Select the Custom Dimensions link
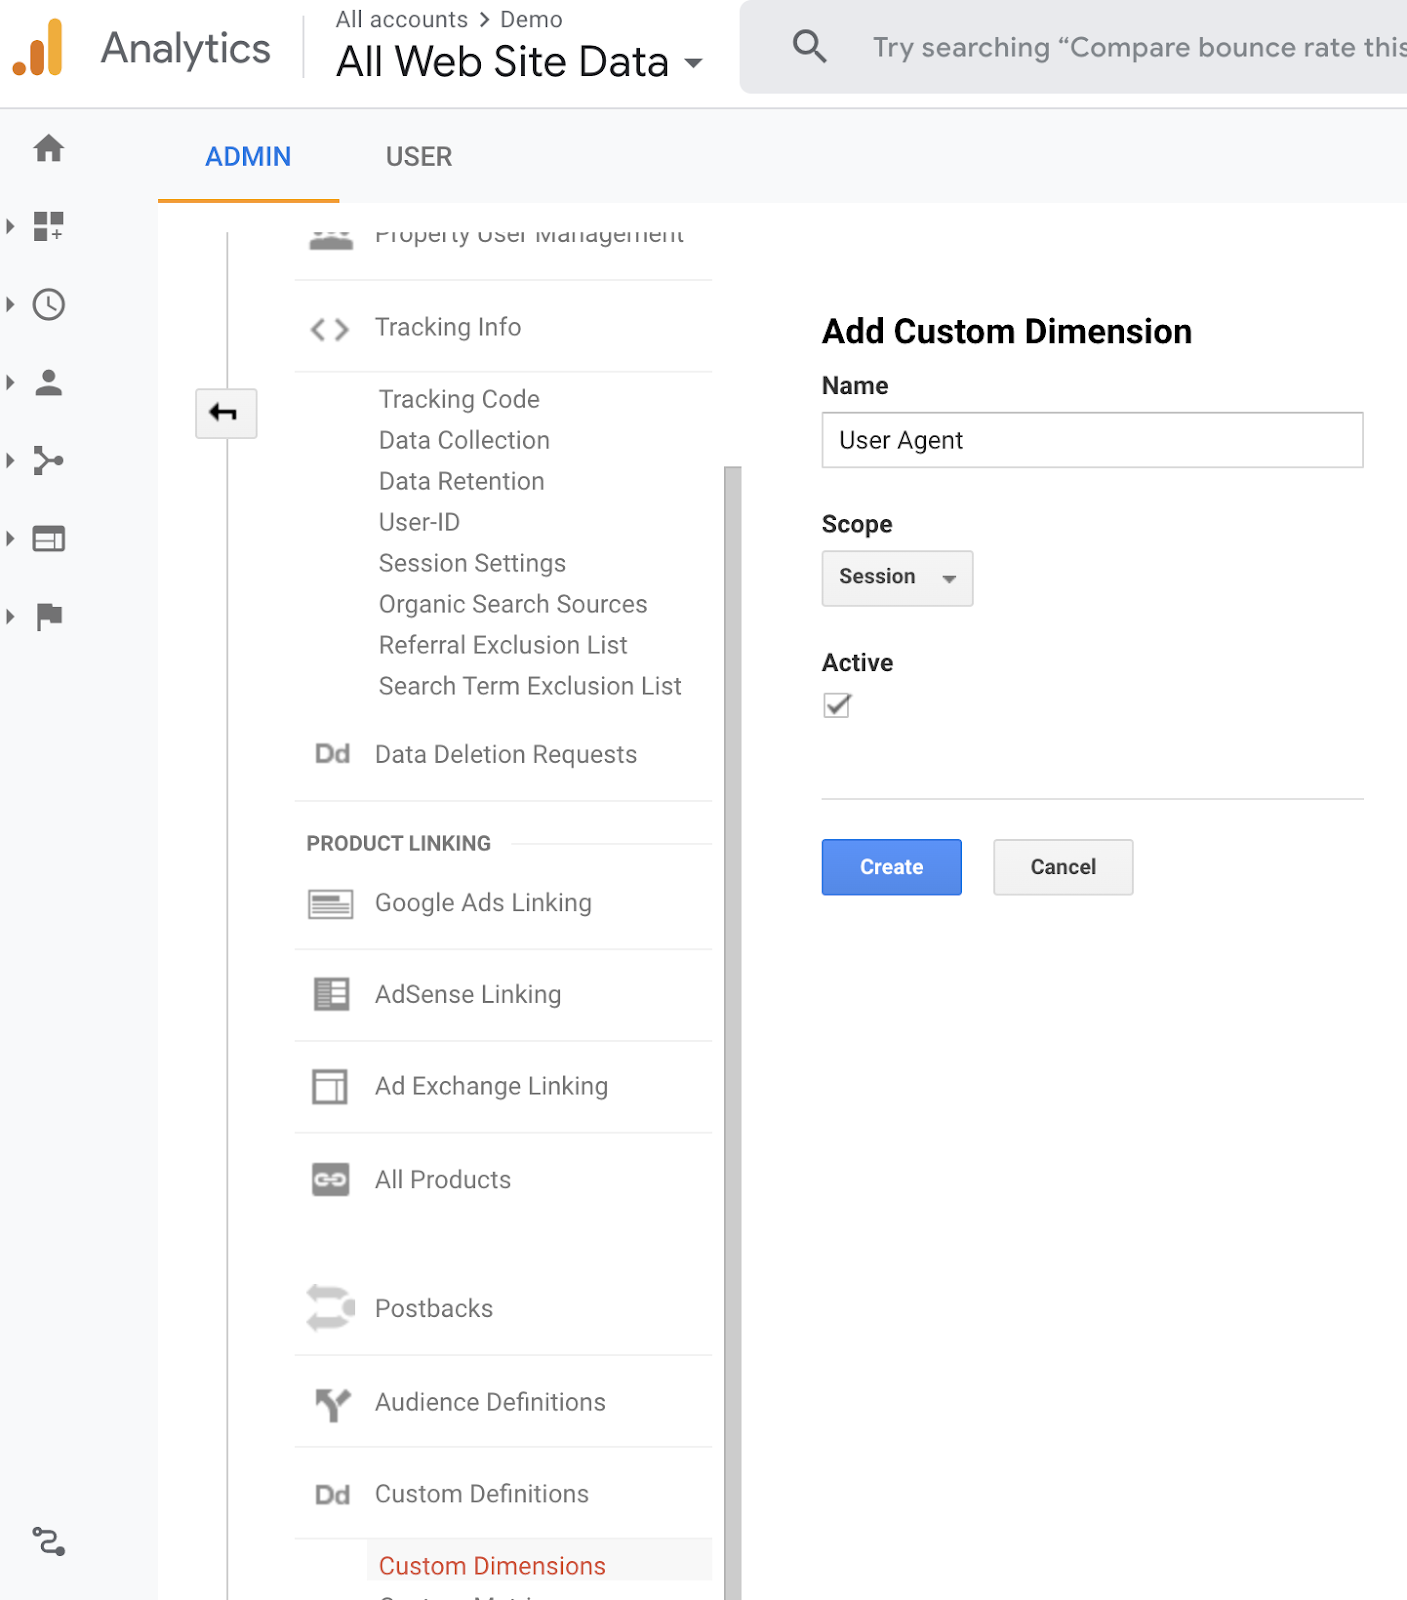Image resolution: width=1407 pixels, height=1600 pixels. [492, 1566]
